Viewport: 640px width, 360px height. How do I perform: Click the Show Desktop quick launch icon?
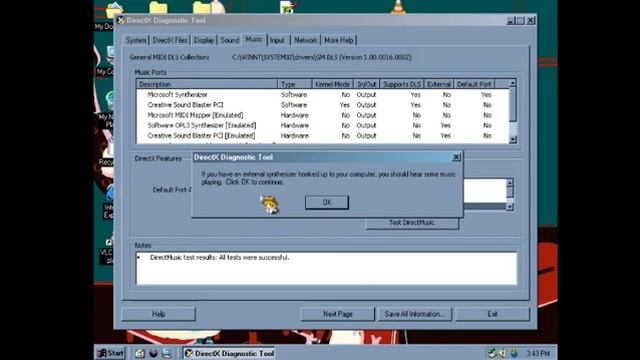[140, 353]
